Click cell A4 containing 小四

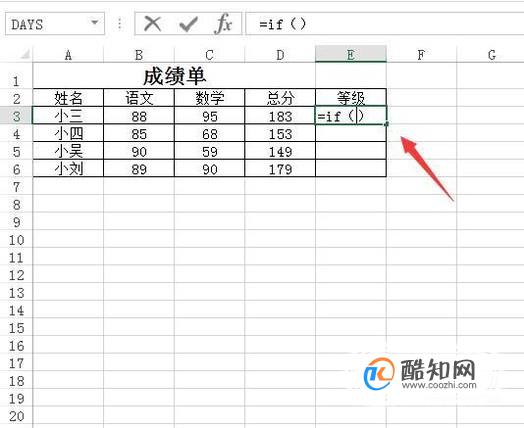click(68, 134)
